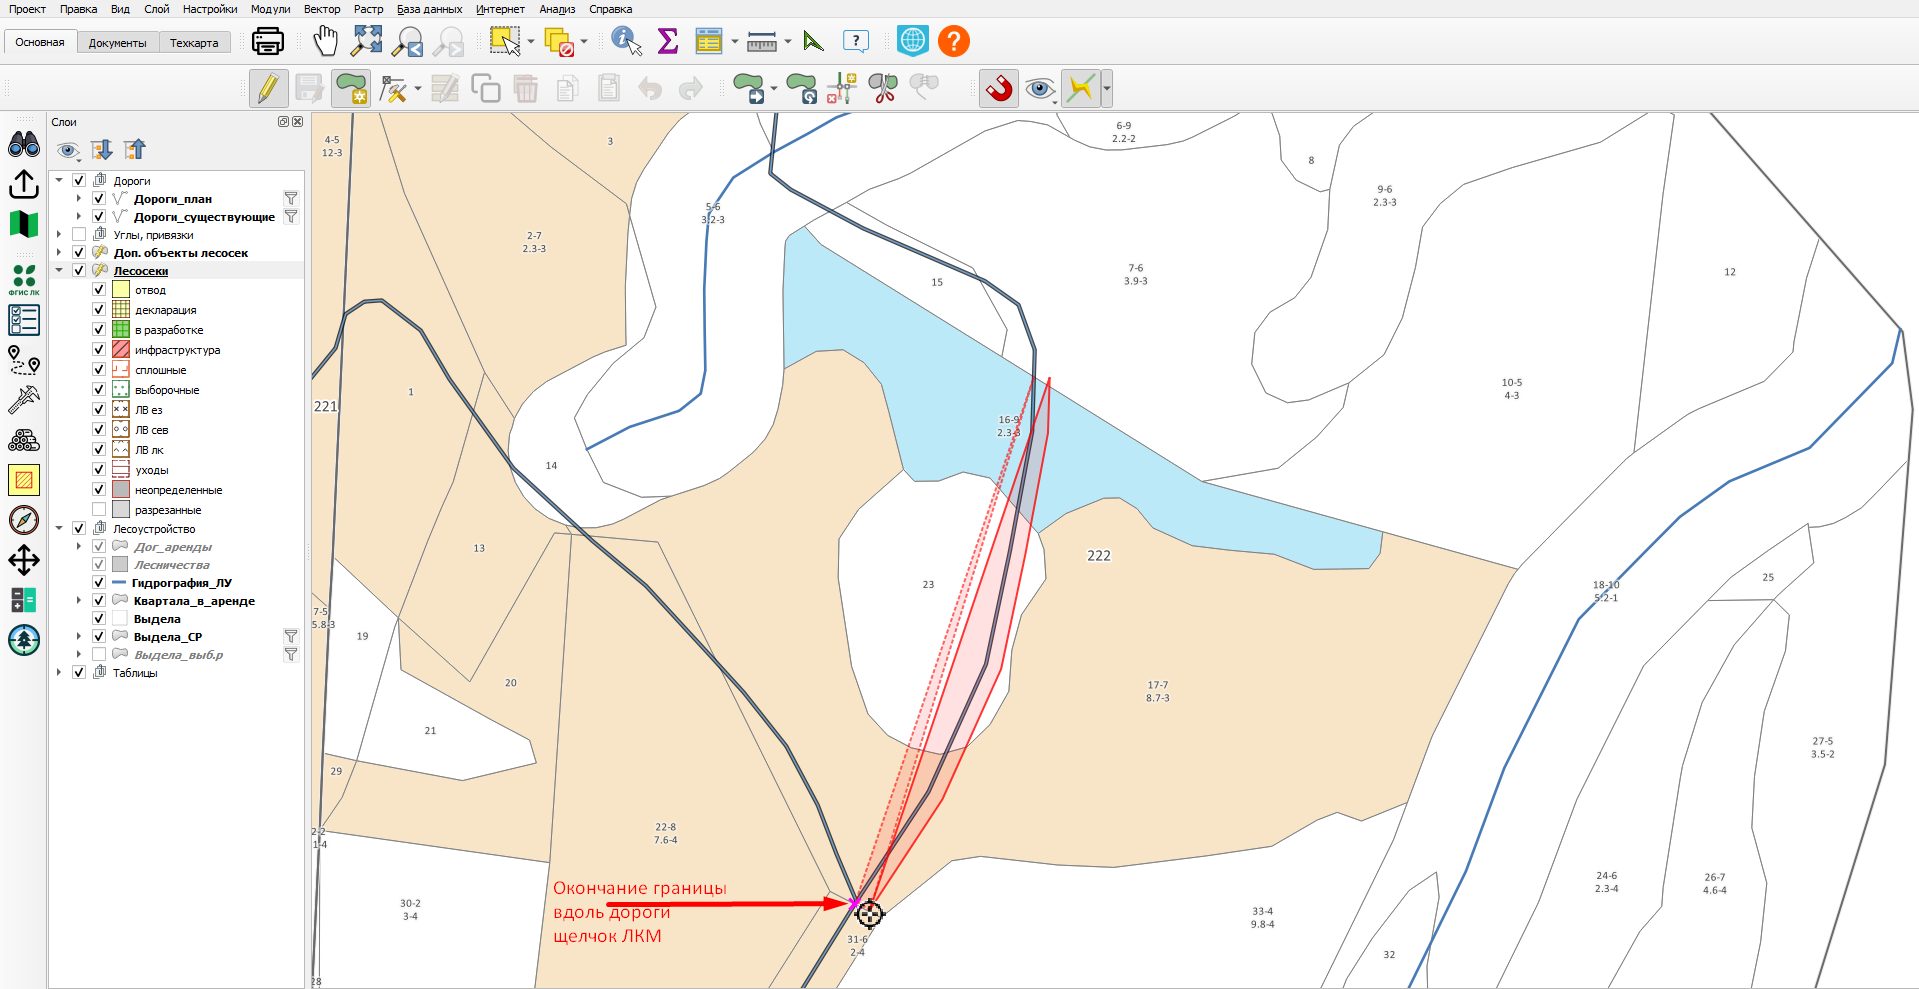The height and width of the screenshot is (989, 1919).
Task: Expand the Квартала_в_аренде layer
Action: (79, 600)
